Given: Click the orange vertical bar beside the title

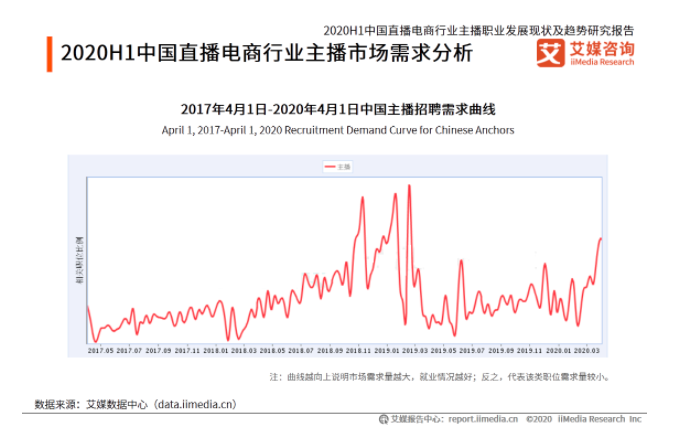Looking at the screenshot, I should pyautogui.click(x=49, y=54).
